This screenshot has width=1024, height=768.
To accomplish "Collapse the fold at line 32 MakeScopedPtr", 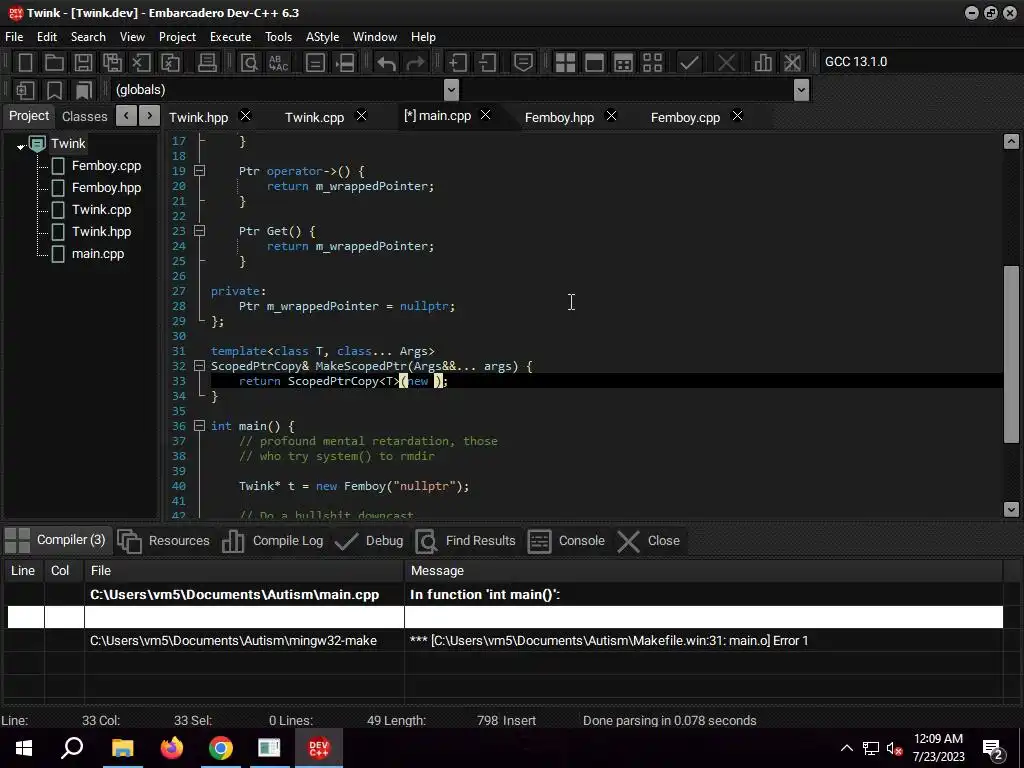I will point(200,366).
